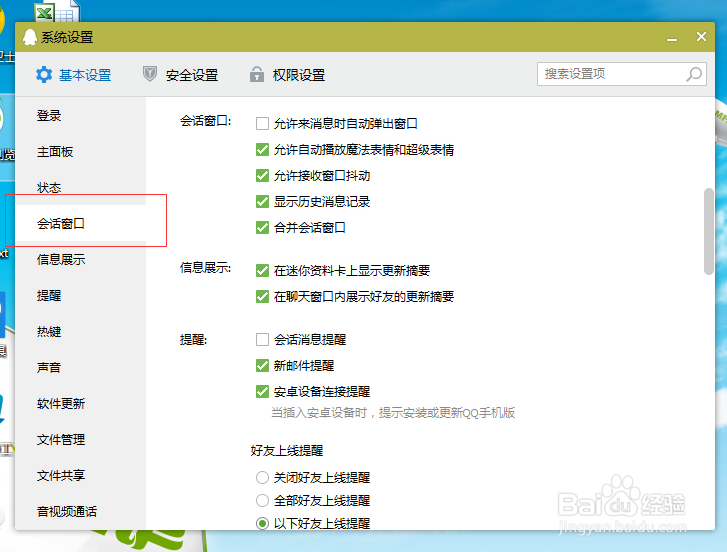Click the 提醒: section heading
The image size is (727, 552).
193,340
